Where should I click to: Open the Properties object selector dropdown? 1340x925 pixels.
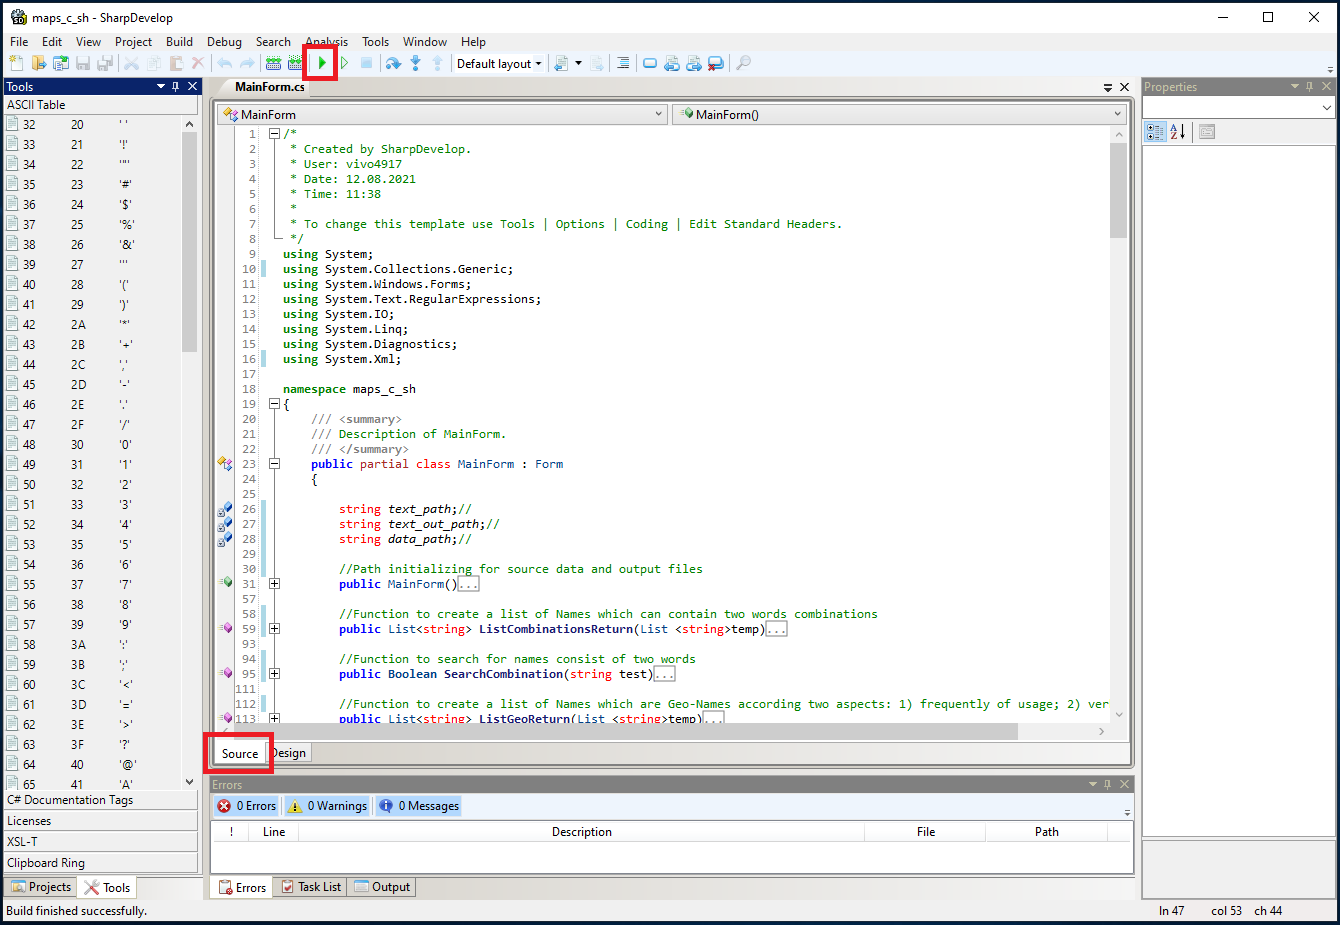point(1238,107)
